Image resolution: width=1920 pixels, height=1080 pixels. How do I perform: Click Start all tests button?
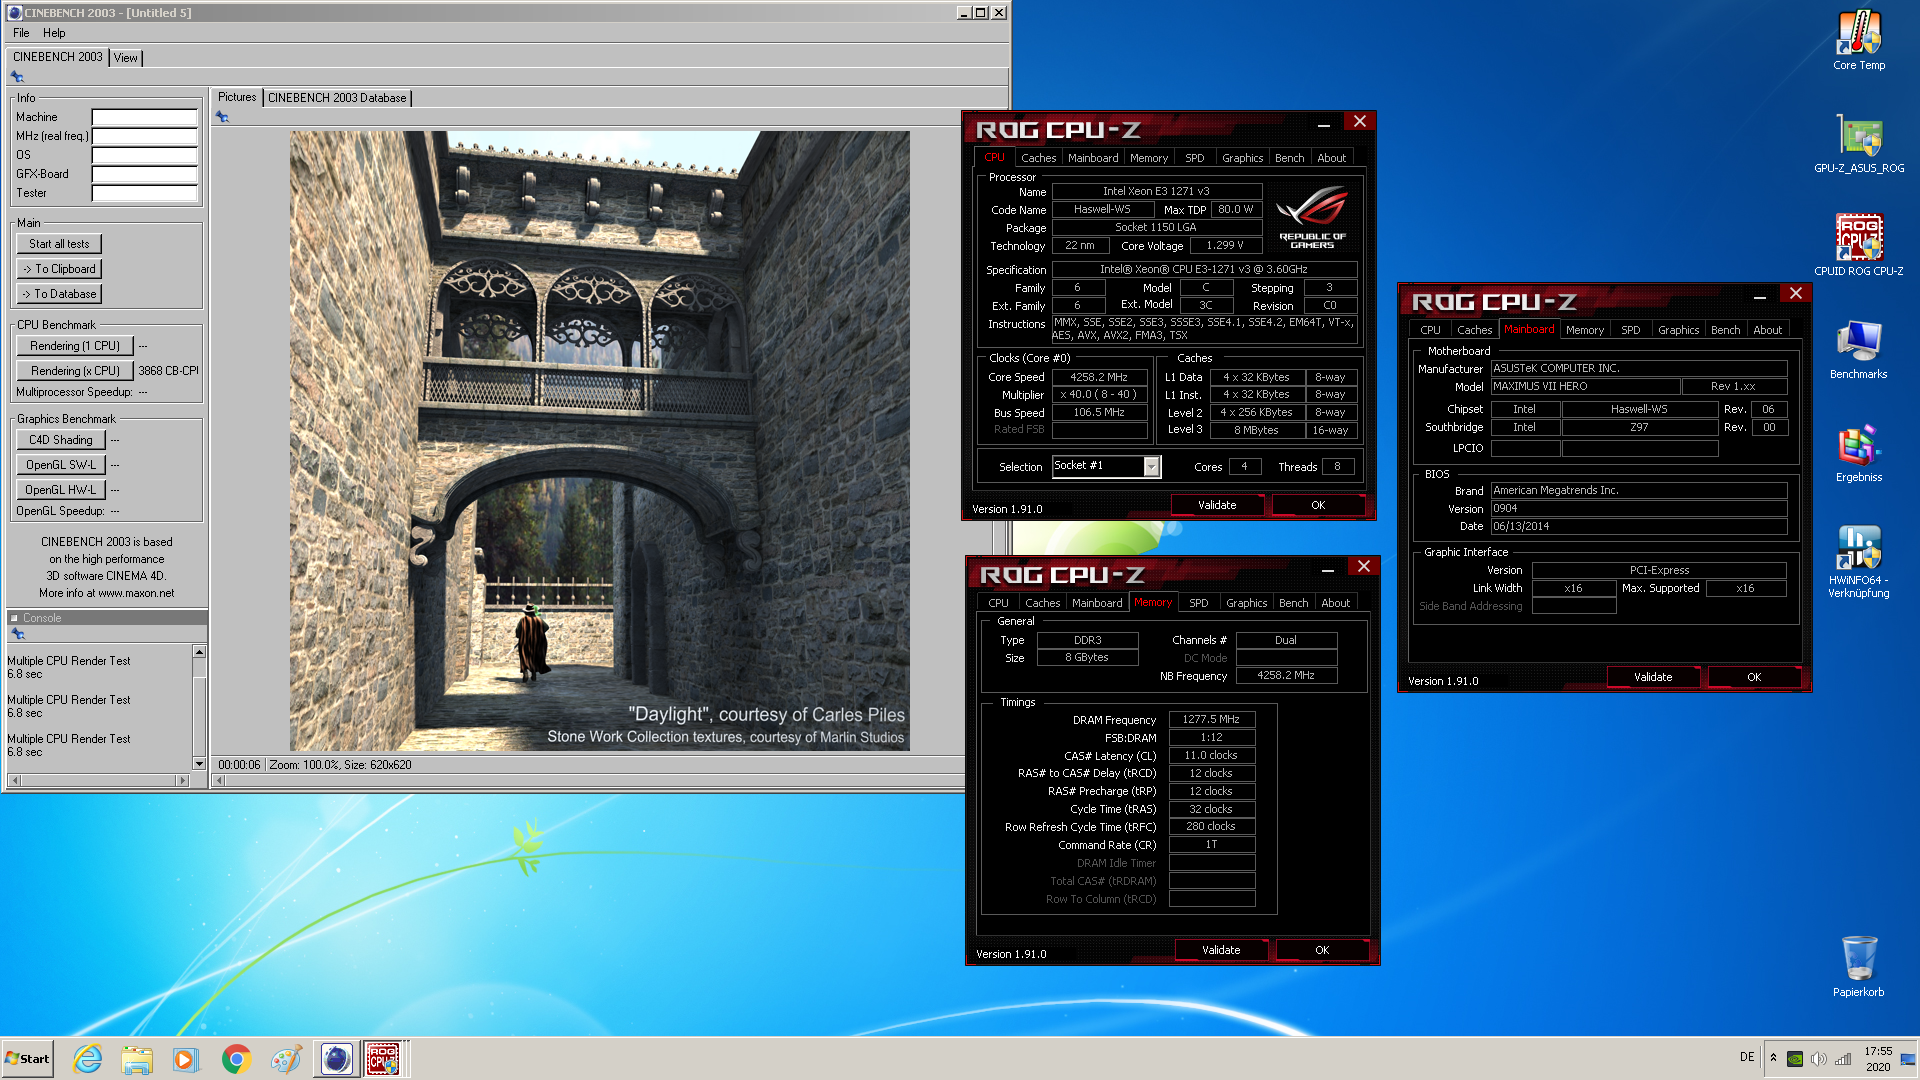point(59,244)
